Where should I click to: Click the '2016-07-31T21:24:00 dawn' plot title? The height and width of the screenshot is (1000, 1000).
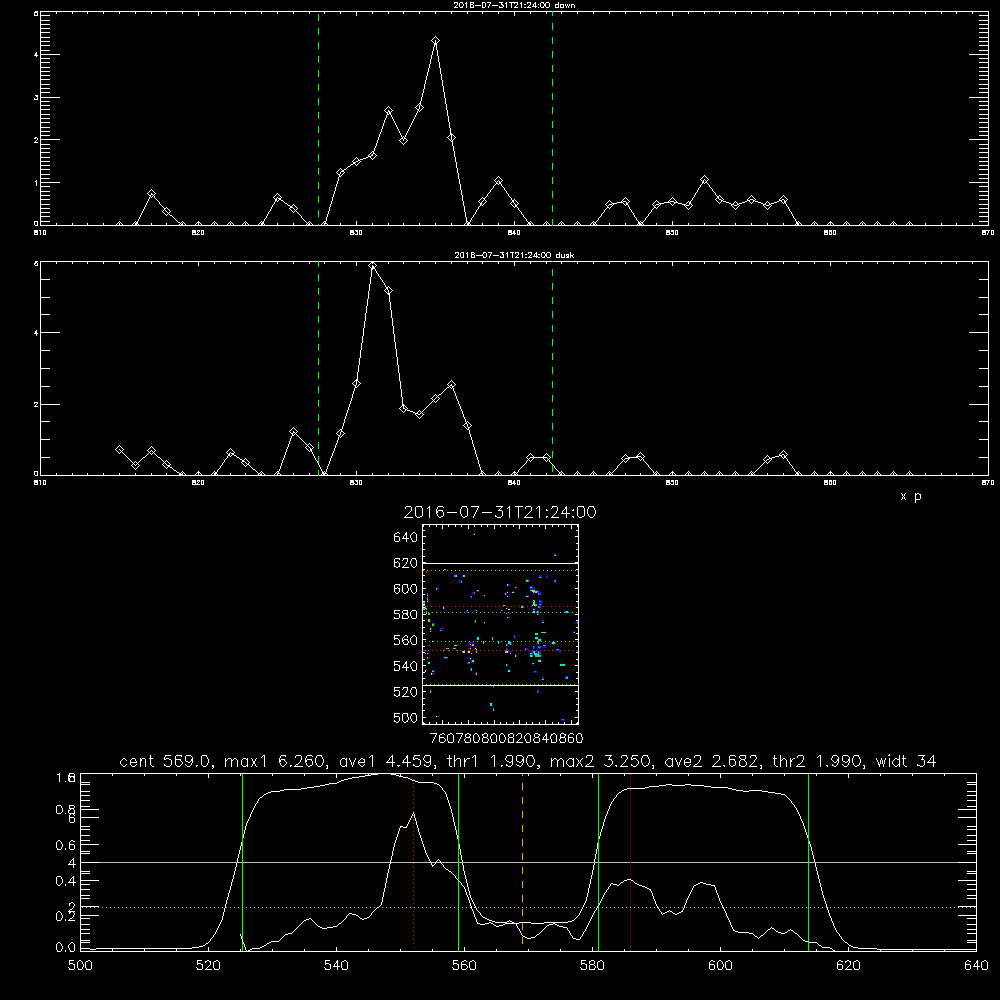pos(514,4)
